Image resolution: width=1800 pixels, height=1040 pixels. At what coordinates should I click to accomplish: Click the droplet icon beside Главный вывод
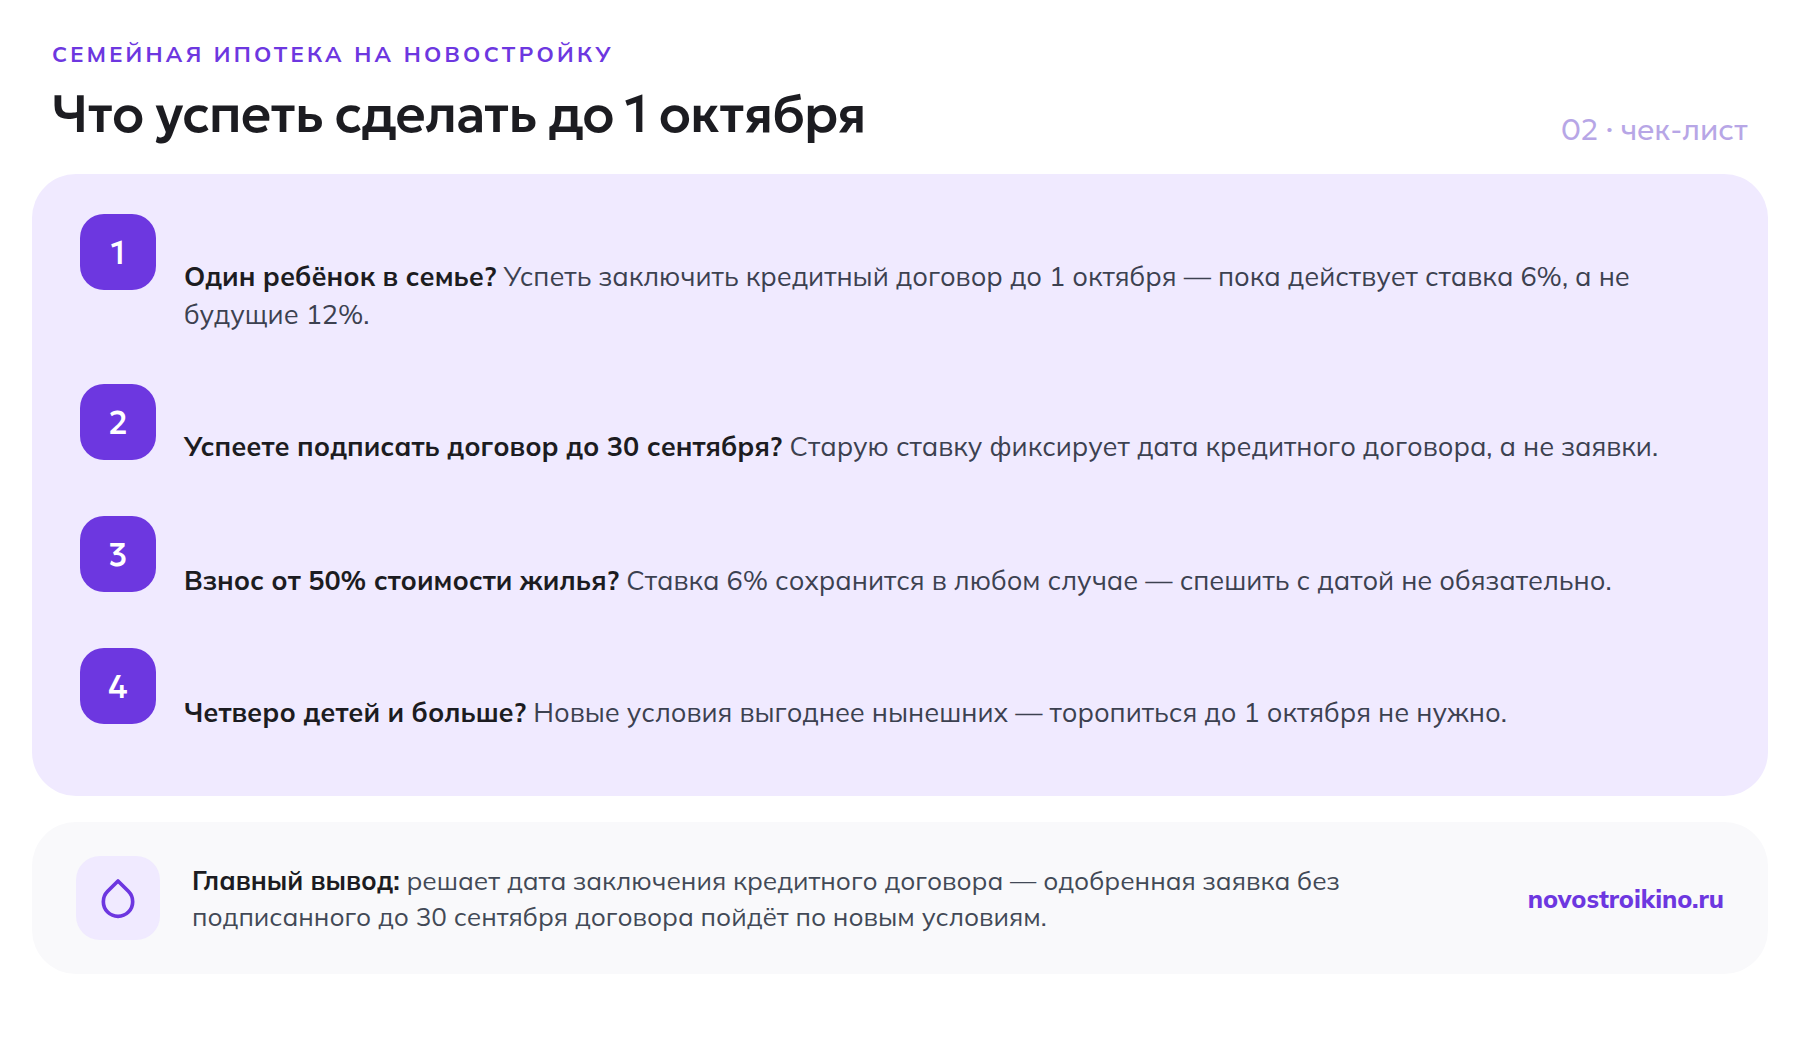pos(118,898)
